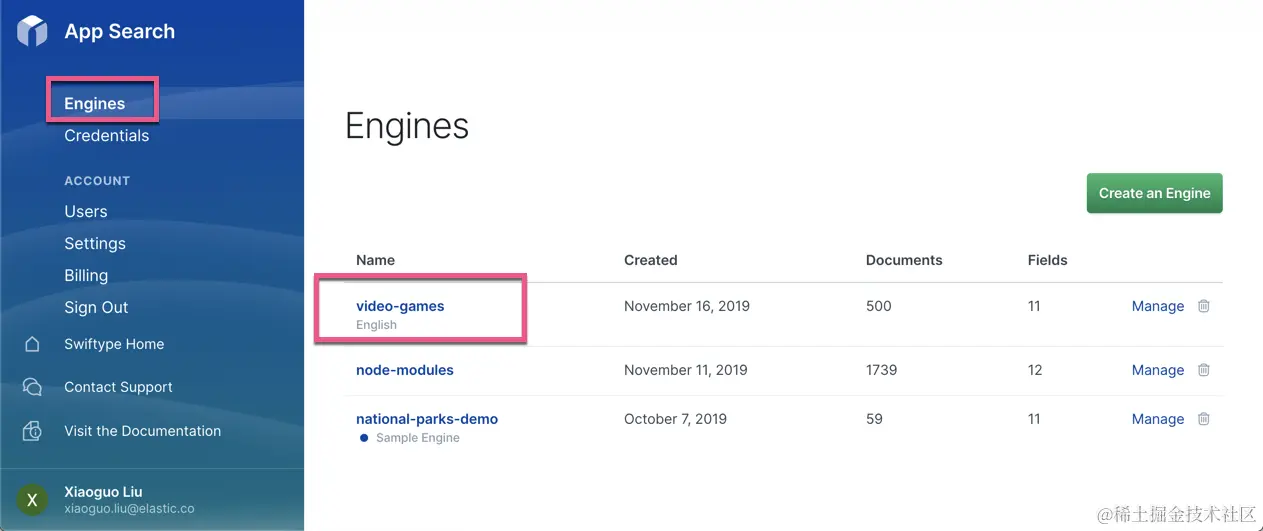This screenshot has width=1263, height=531.
Task: Click trash icon for node-modules engine
Action: tap(1204, 370)
